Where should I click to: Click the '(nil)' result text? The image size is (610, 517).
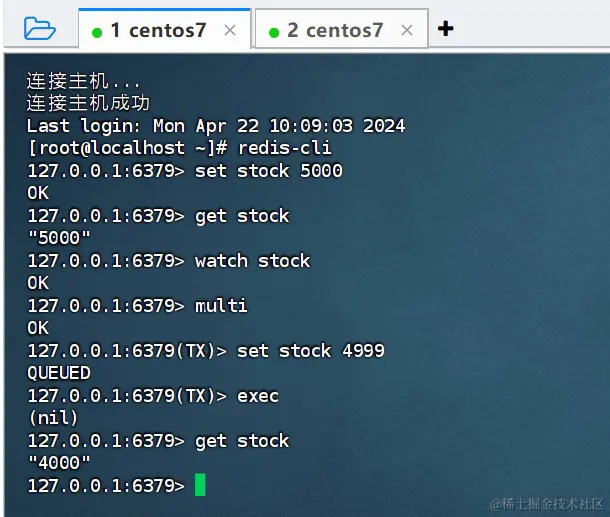click(53, 418)
